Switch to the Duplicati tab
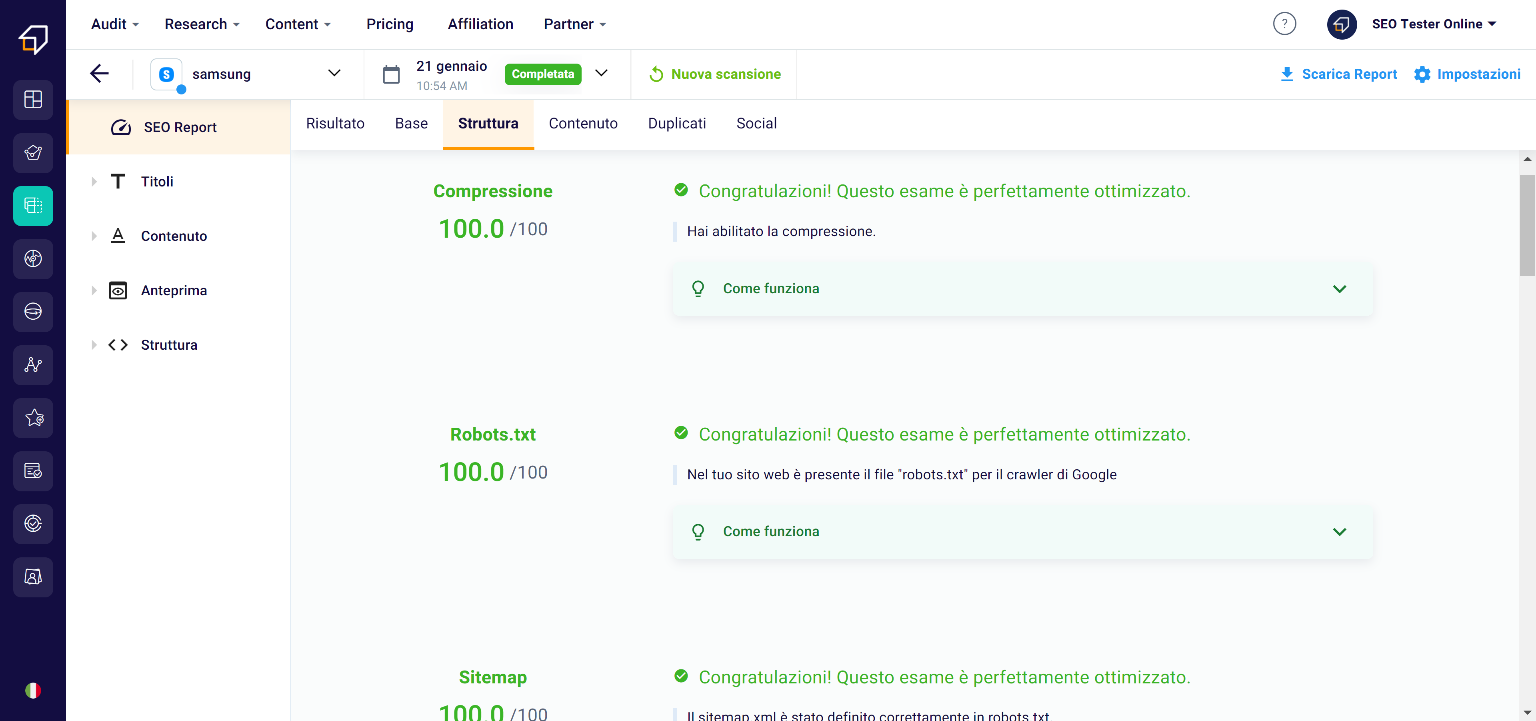Image resolution: width=1536 pixels, height=721 pixels. coord(677,123)
